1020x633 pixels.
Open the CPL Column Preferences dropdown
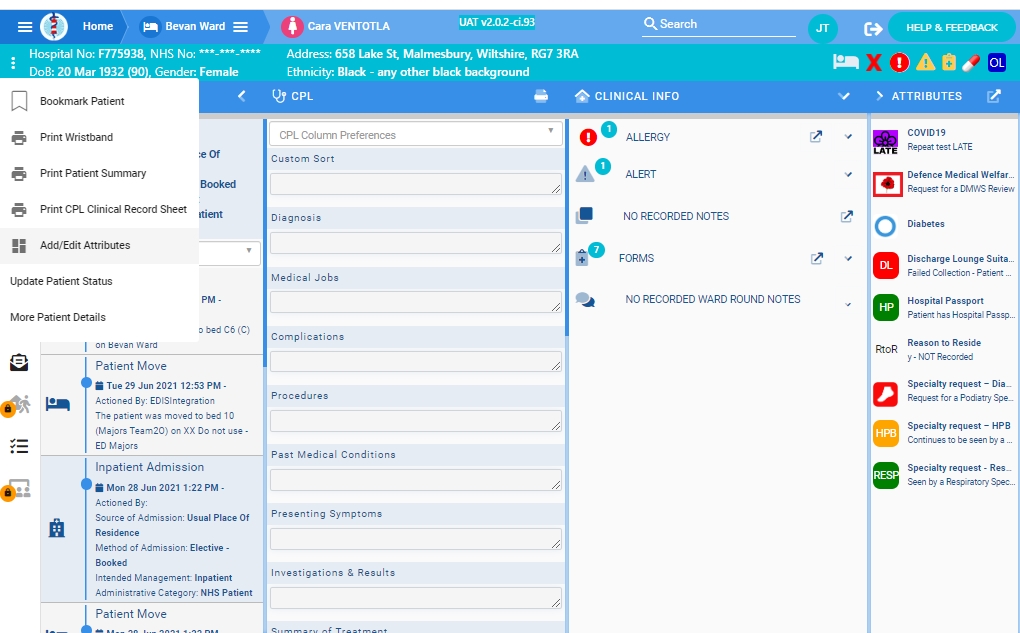point(416,135)
